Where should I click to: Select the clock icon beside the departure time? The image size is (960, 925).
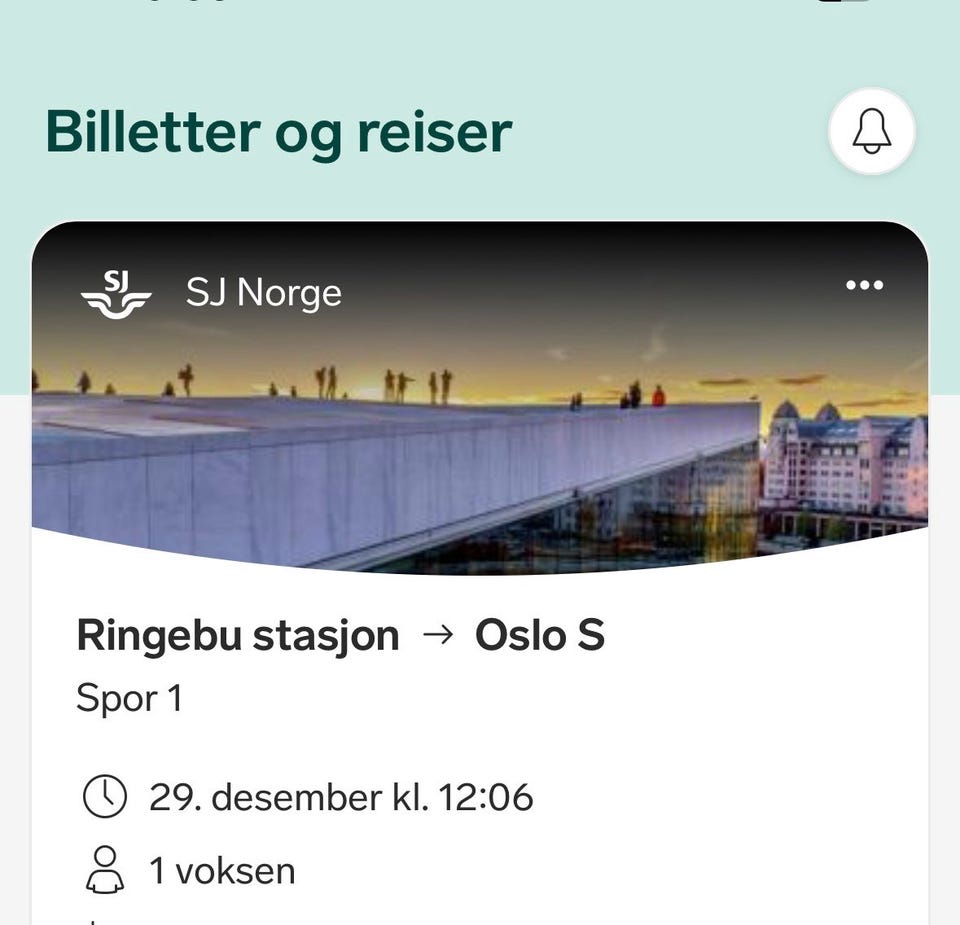tap(103, 797)
